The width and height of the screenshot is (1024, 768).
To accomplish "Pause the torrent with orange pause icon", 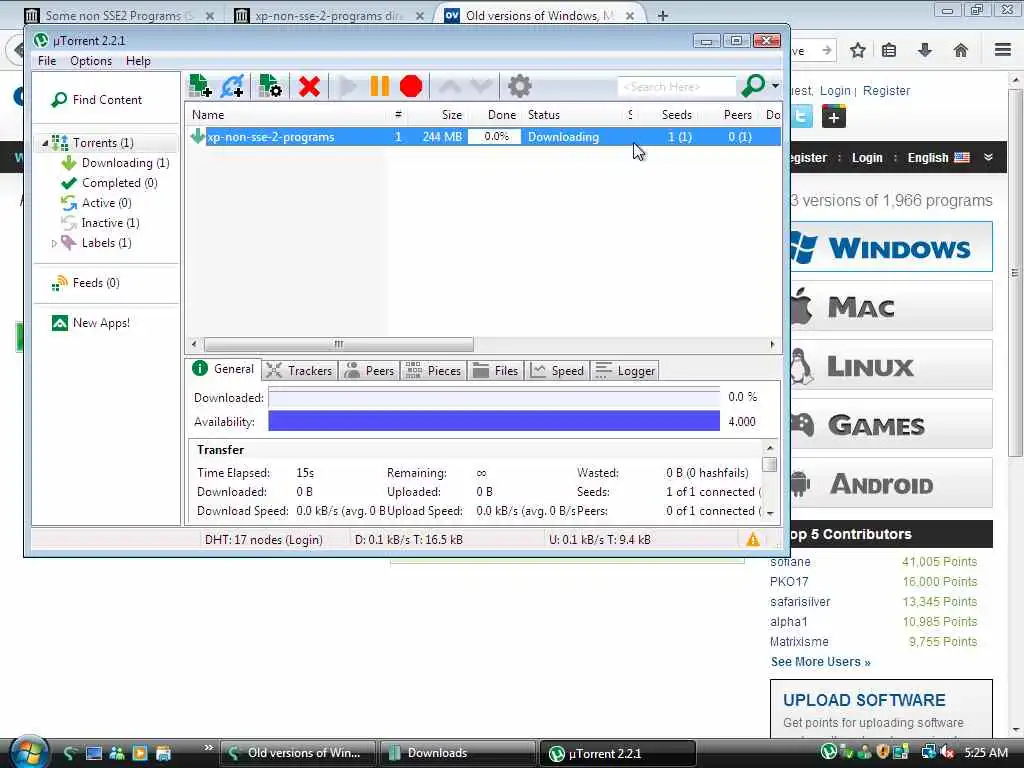I will click(x=379, y=86).
